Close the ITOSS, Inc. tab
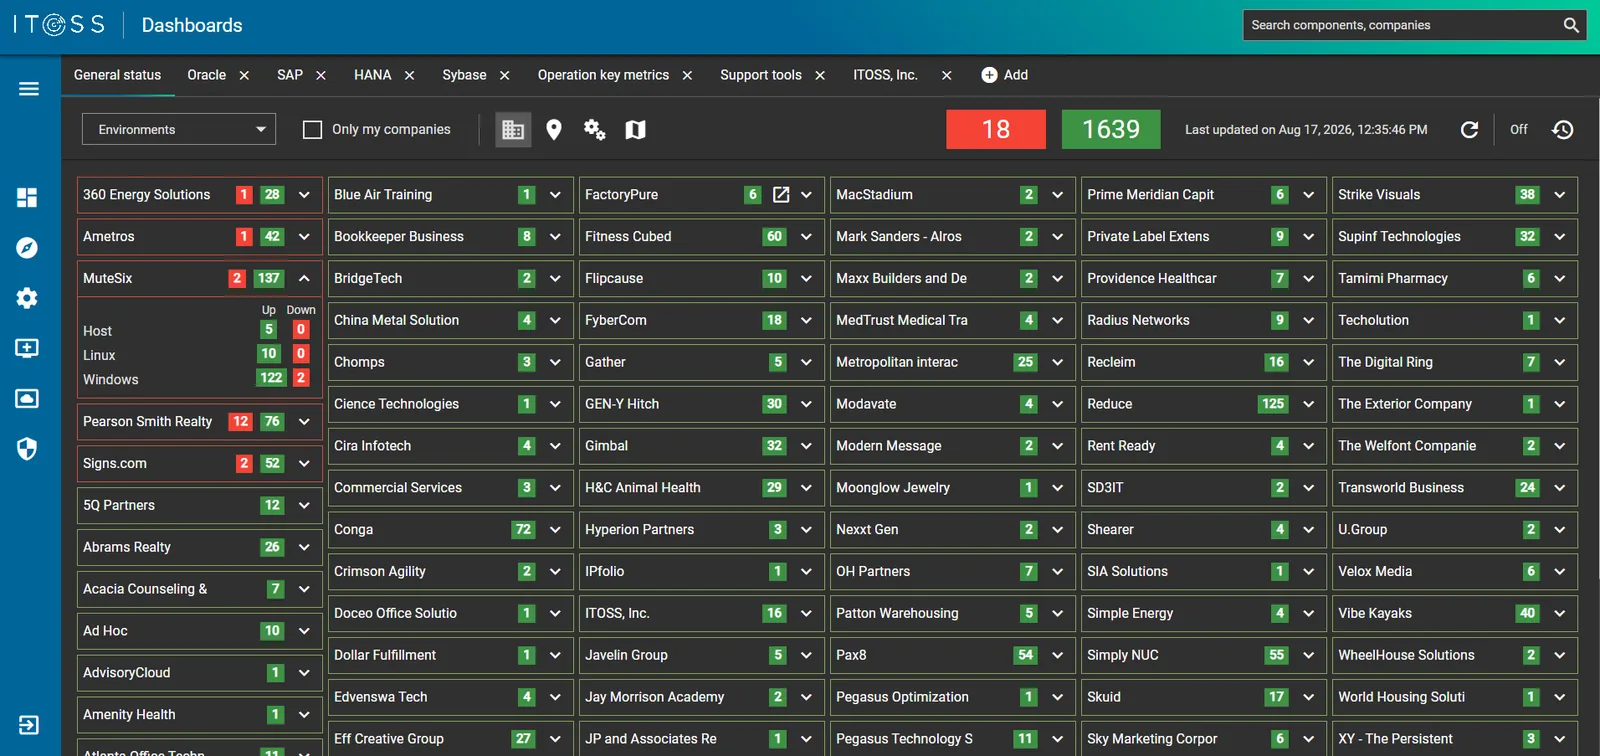 [947, 75]
